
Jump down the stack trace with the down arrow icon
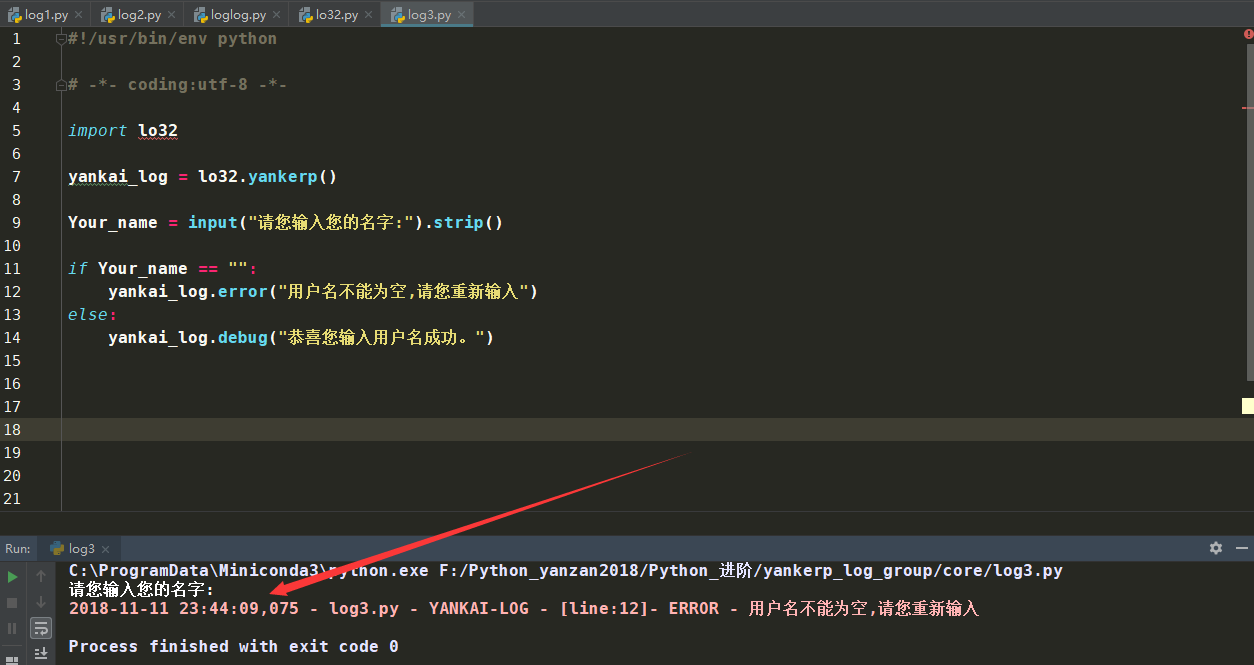point(40,602)
